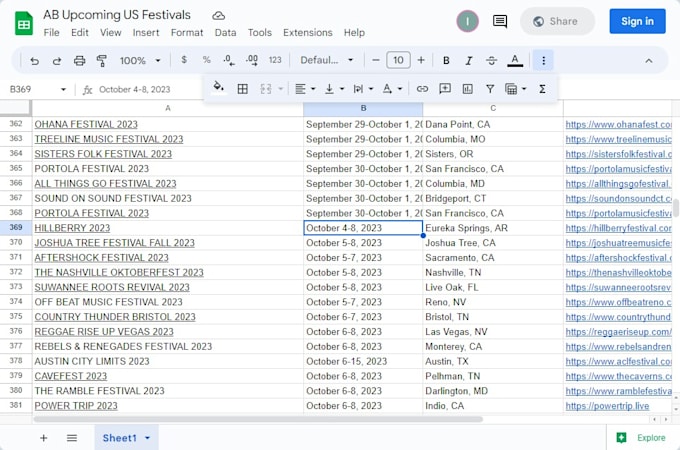Image resolution: width=680 pixels, height=450 pixels.
Task: Increase decimal places icon
Action: click(x=252, y=60)
